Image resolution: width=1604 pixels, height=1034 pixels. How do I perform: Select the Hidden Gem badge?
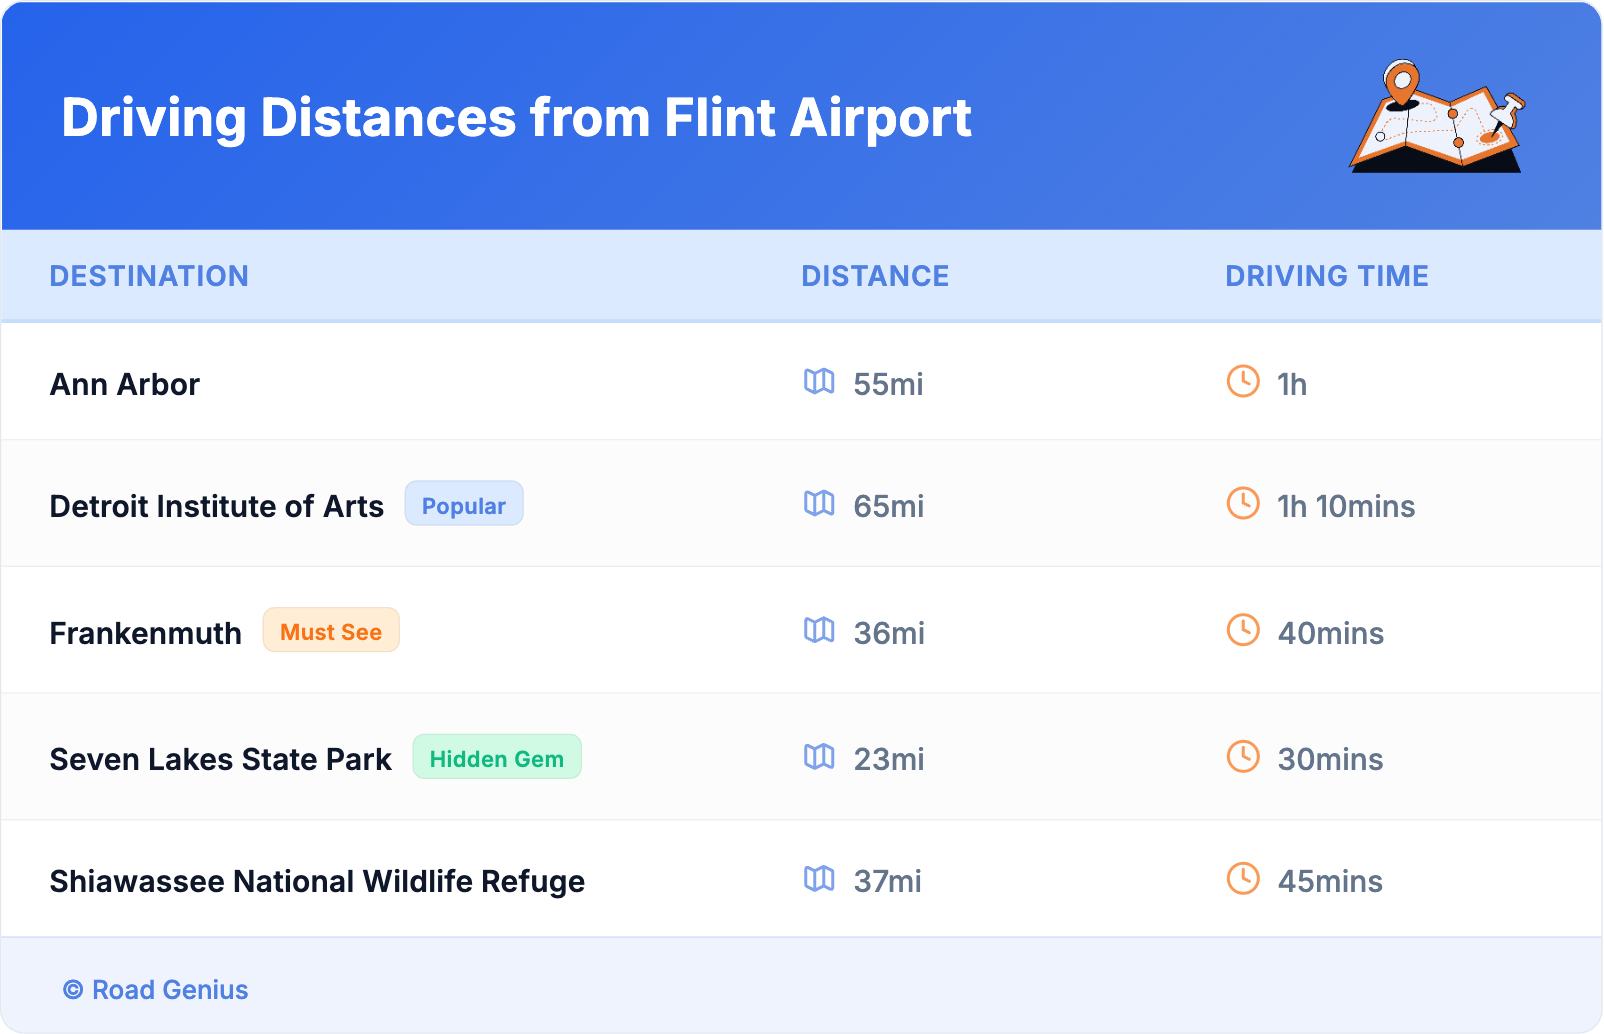(x=496, y=758)
